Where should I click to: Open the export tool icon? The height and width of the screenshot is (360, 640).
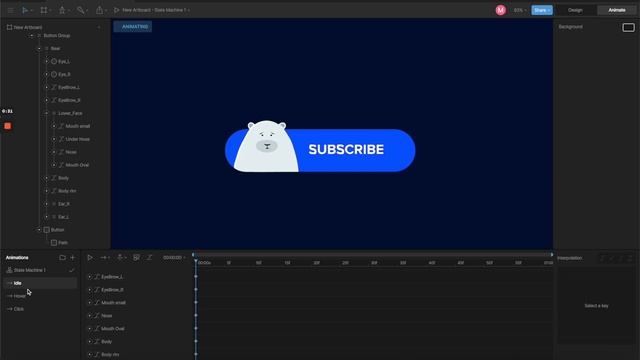coord(99,10)
